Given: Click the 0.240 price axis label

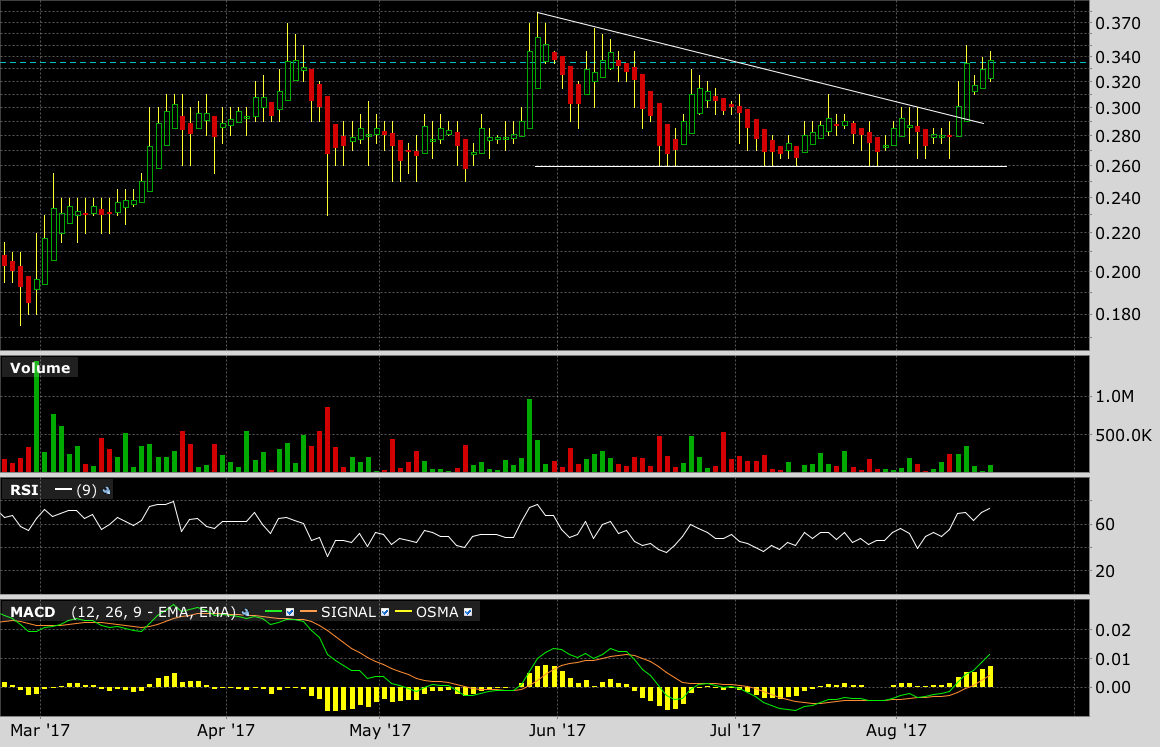Looking at the screenshot, I should pyautogui.click(x=1118, y=198).
